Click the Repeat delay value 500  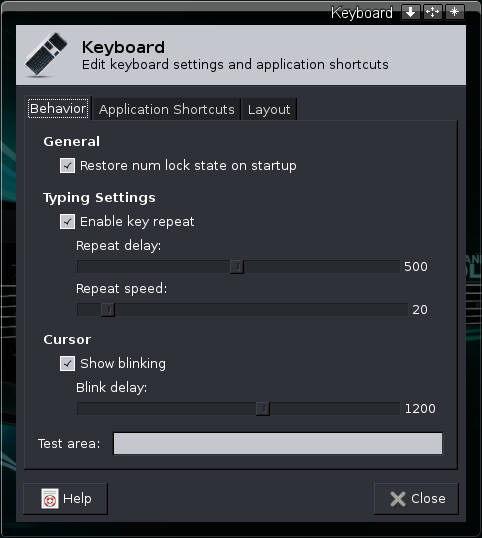coord(416,267)
